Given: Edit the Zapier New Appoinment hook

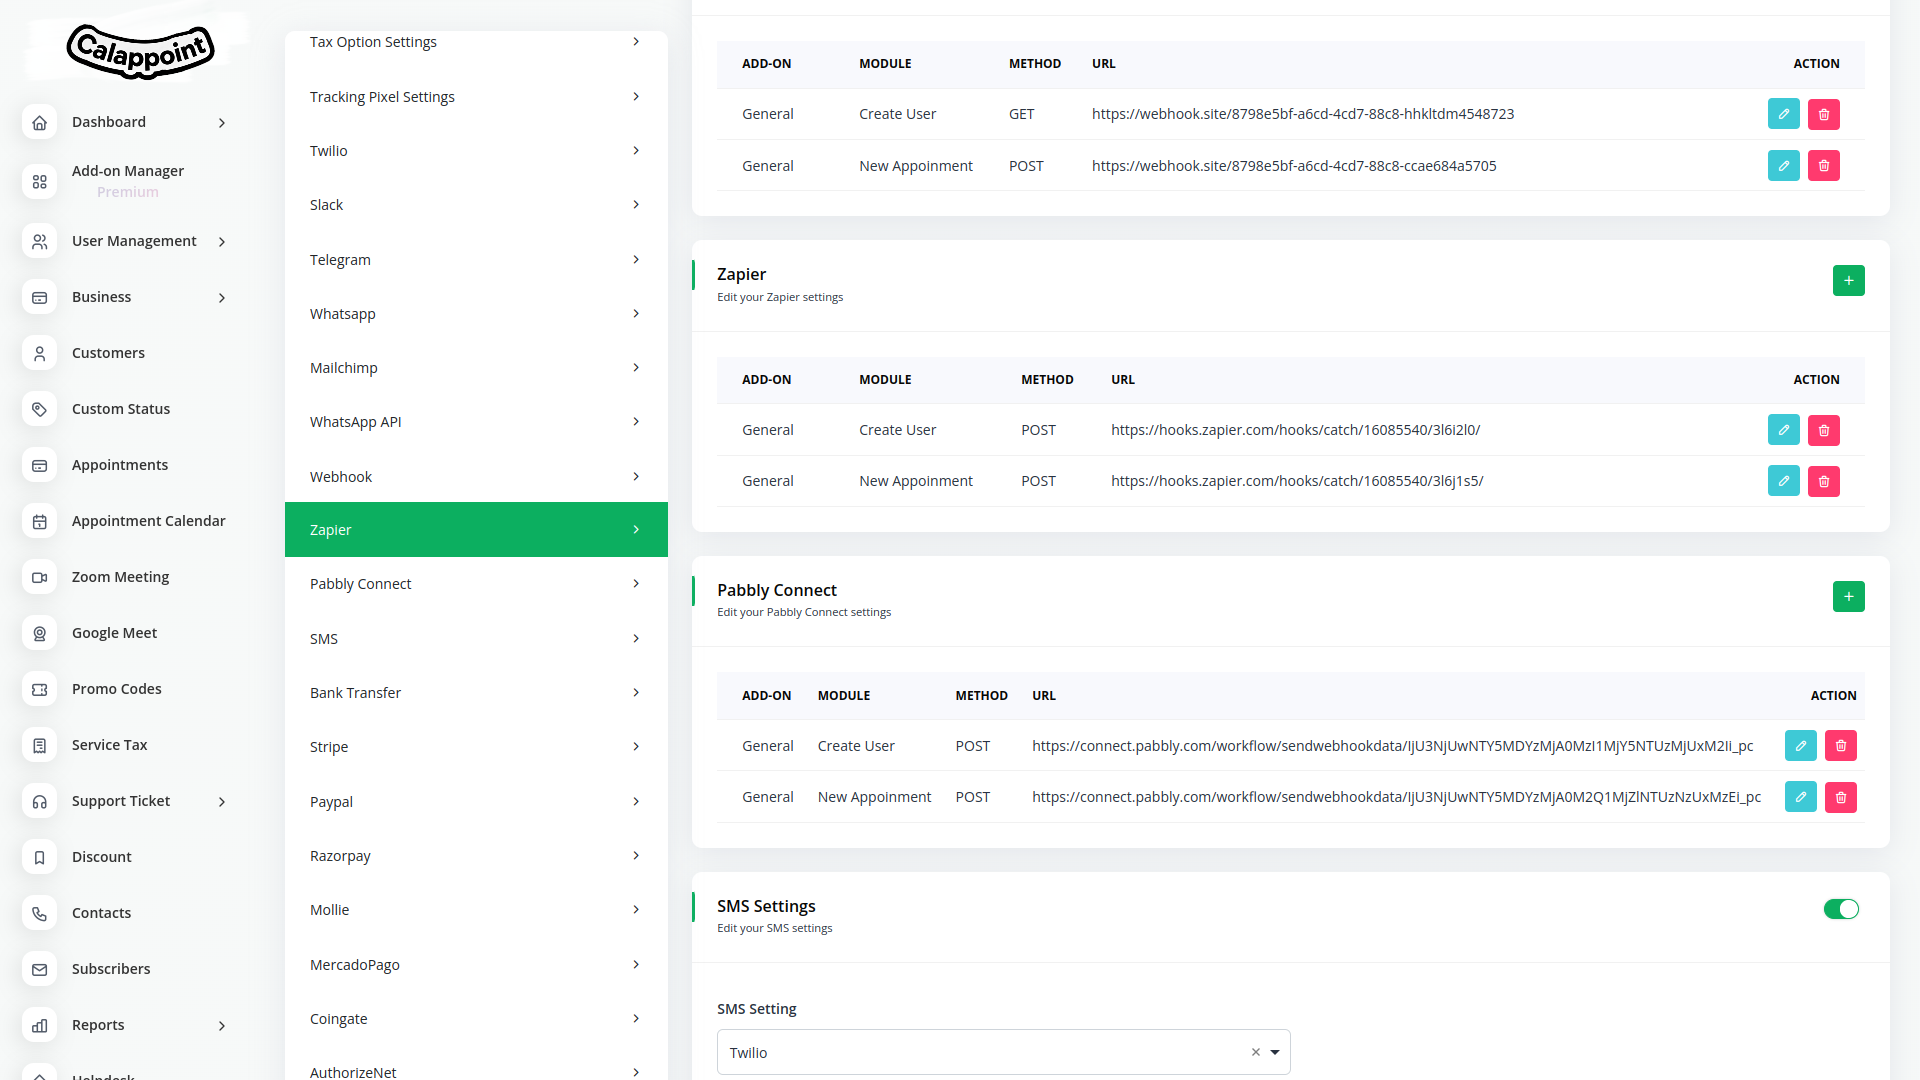Looking at the screenshot, I should tap(1783, 481).
